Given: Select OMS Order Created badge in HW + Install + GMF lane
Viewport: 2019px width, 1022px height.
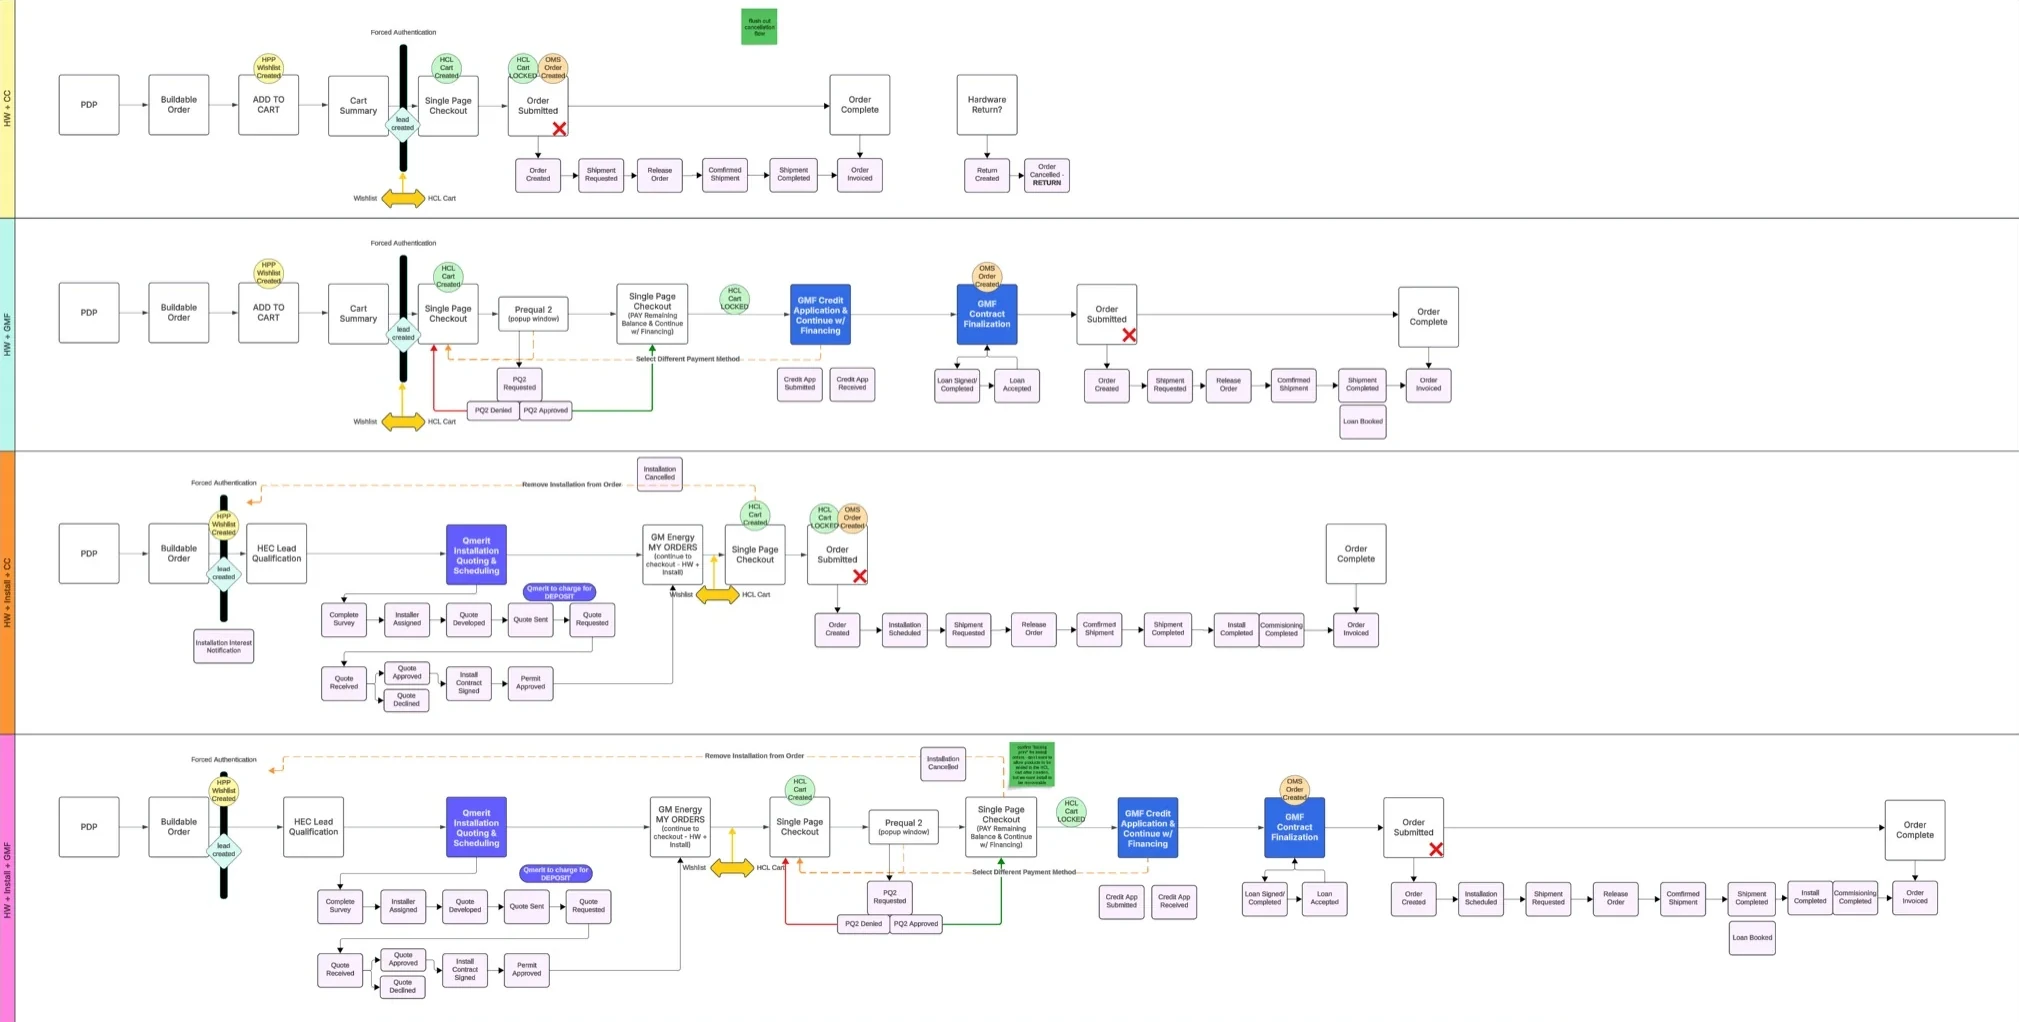Looking at the screenshot, I should point(1295,790).
